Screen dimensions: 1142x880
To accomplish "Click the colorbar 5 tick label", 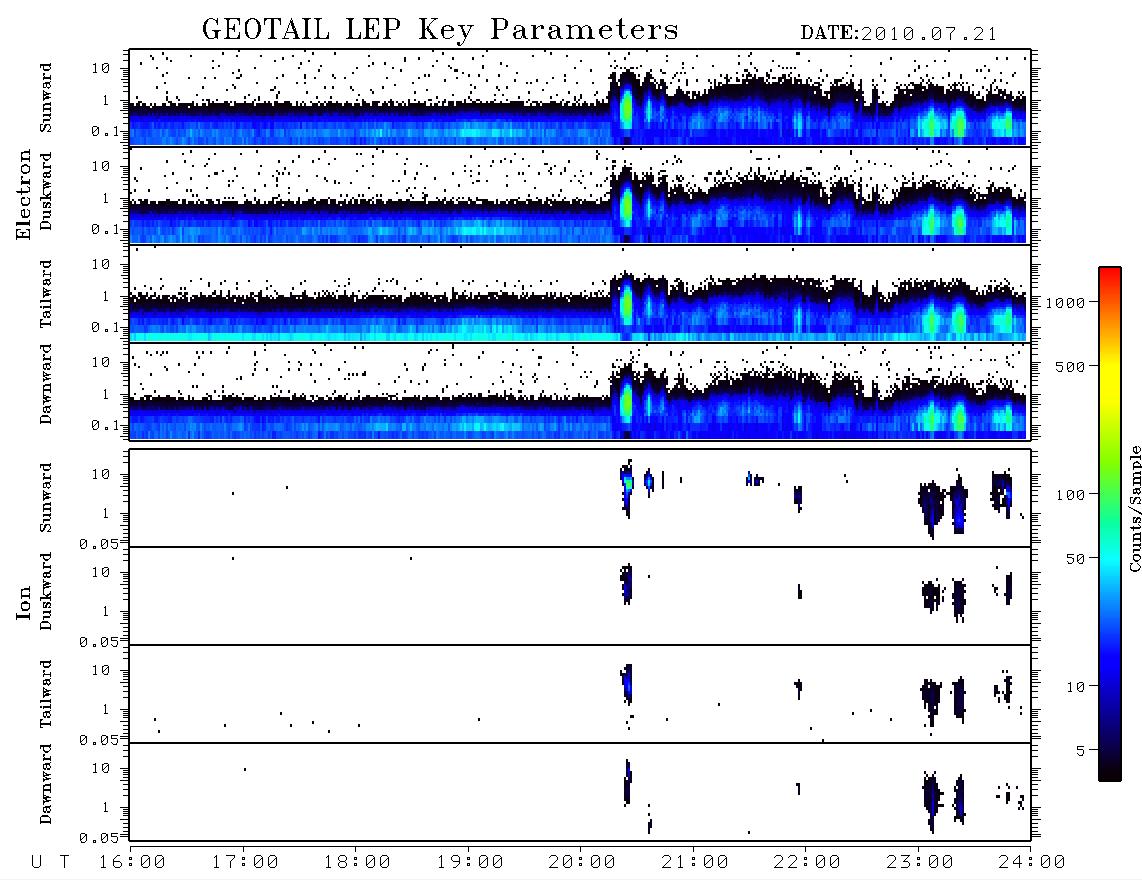I will pos(1080,750).
